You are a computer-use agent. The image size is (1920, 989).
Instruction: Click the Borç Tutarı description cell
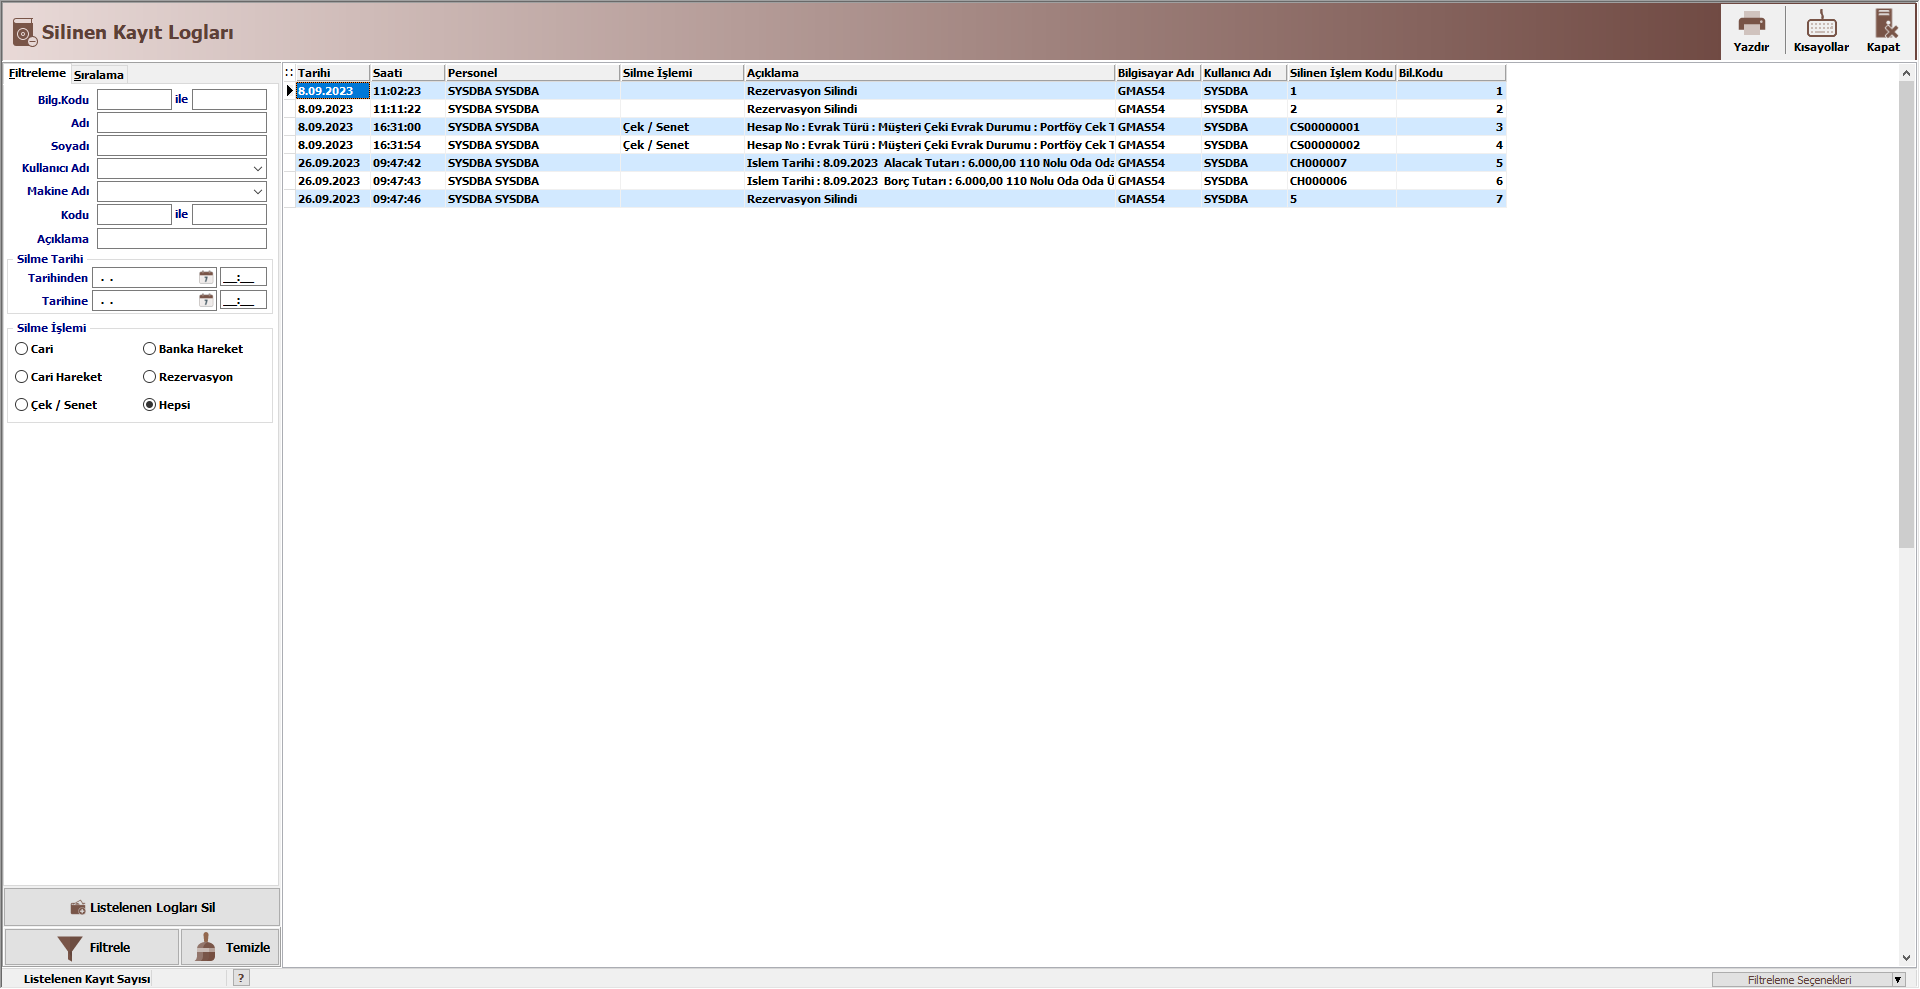coord(929,181)
